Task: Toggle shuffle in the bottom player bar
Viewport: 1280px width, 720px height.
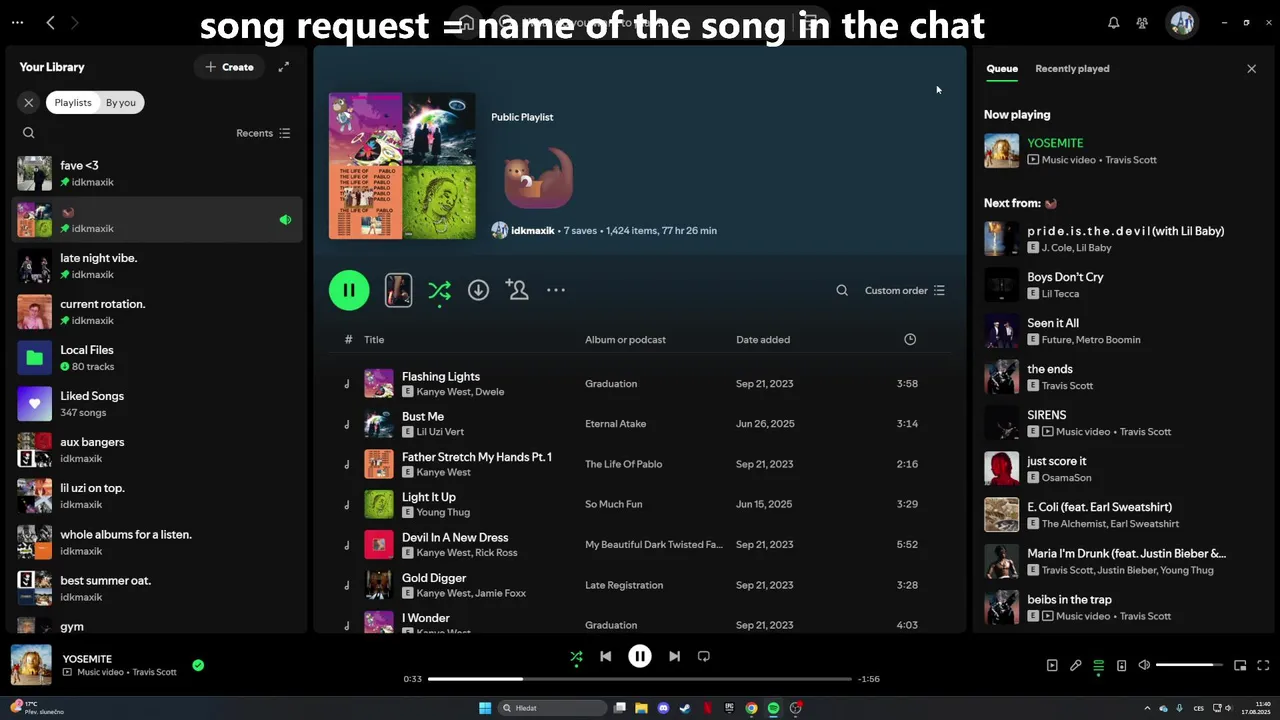Action: (576, 656)
